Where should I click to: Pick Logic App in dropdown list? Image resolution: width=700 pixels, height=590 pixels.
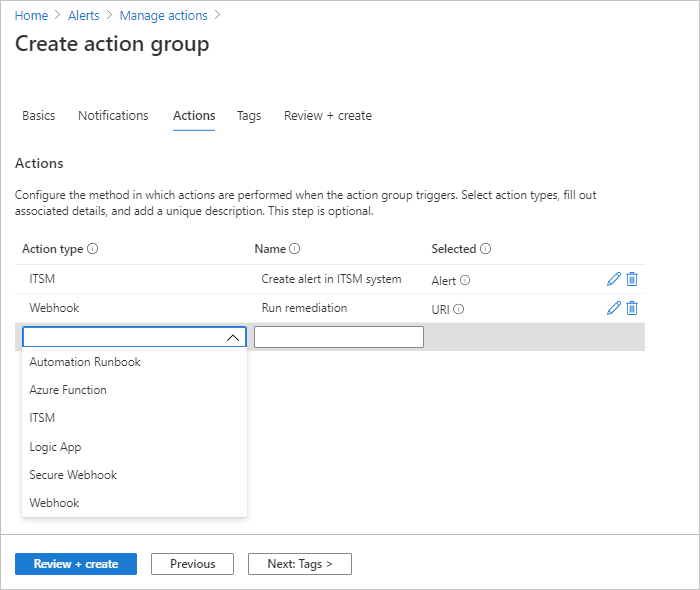[x=56, y=447]
